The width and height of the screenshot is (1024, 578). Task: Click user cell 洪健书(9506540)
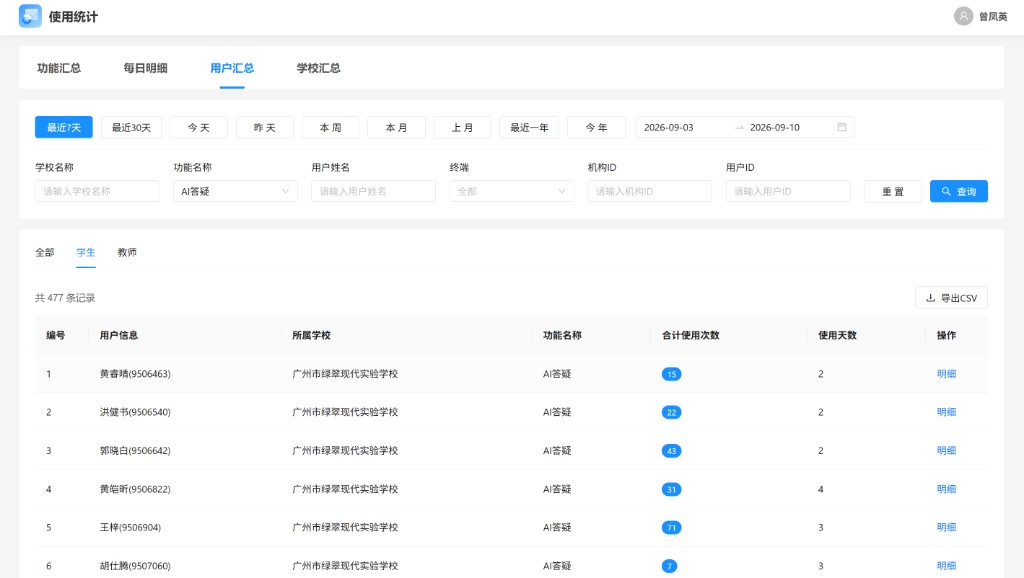(x=135, y=412)
